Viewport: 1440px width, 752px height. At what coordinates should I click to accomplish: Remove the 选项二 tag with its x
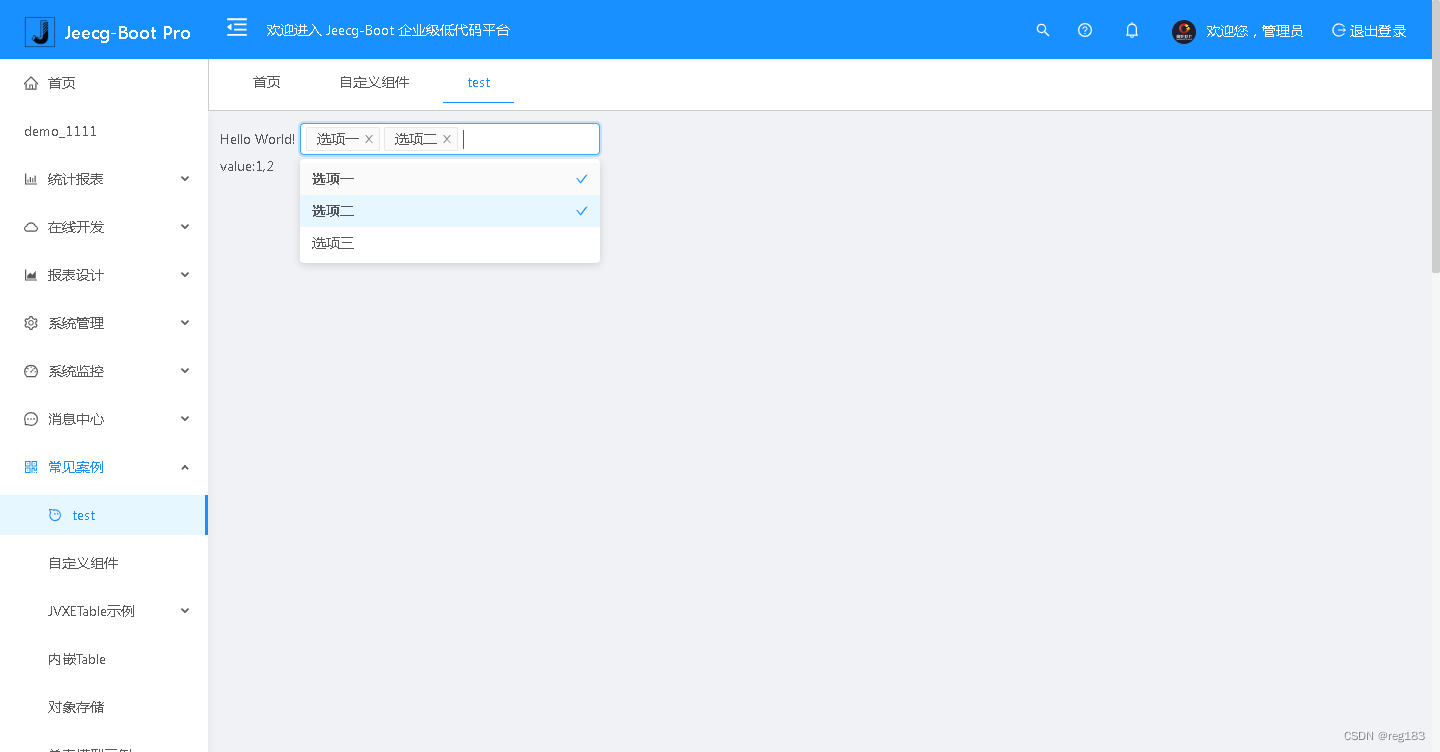pos(447,139)
